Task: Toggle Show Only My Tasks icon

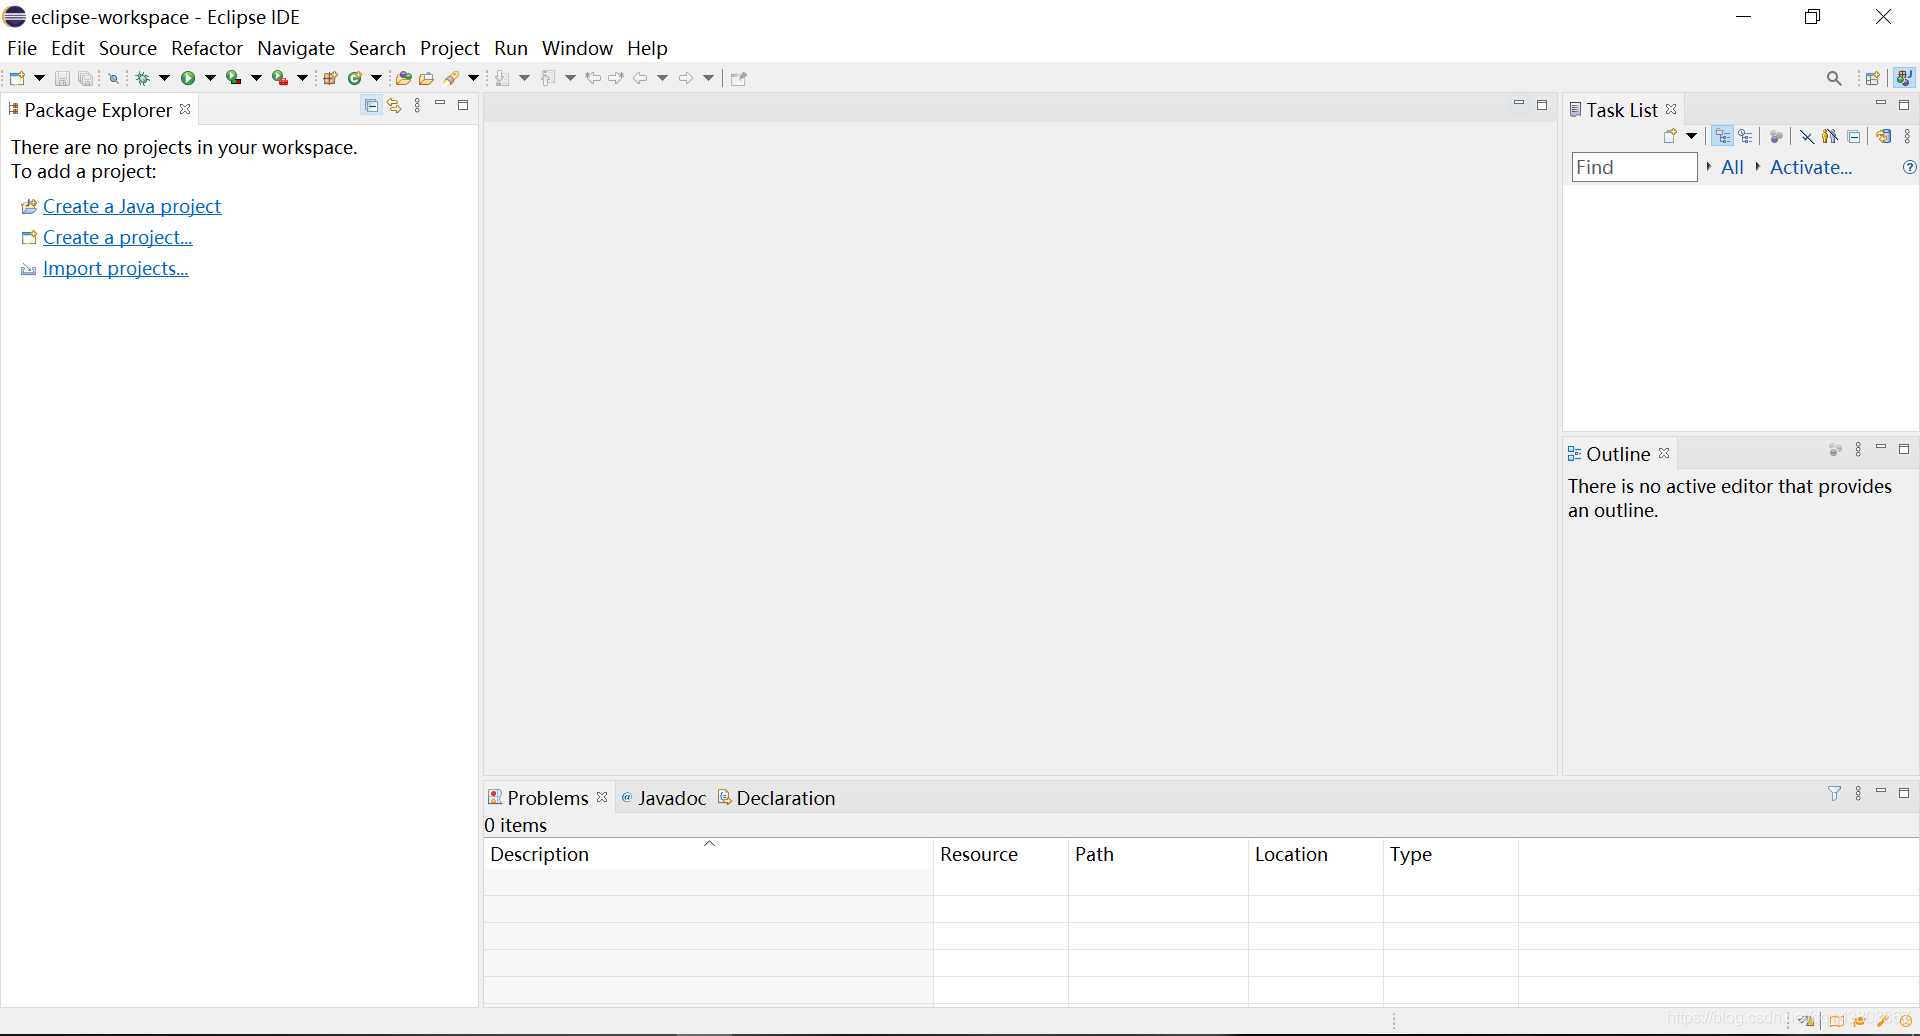Action: (x=1830, y=136)
